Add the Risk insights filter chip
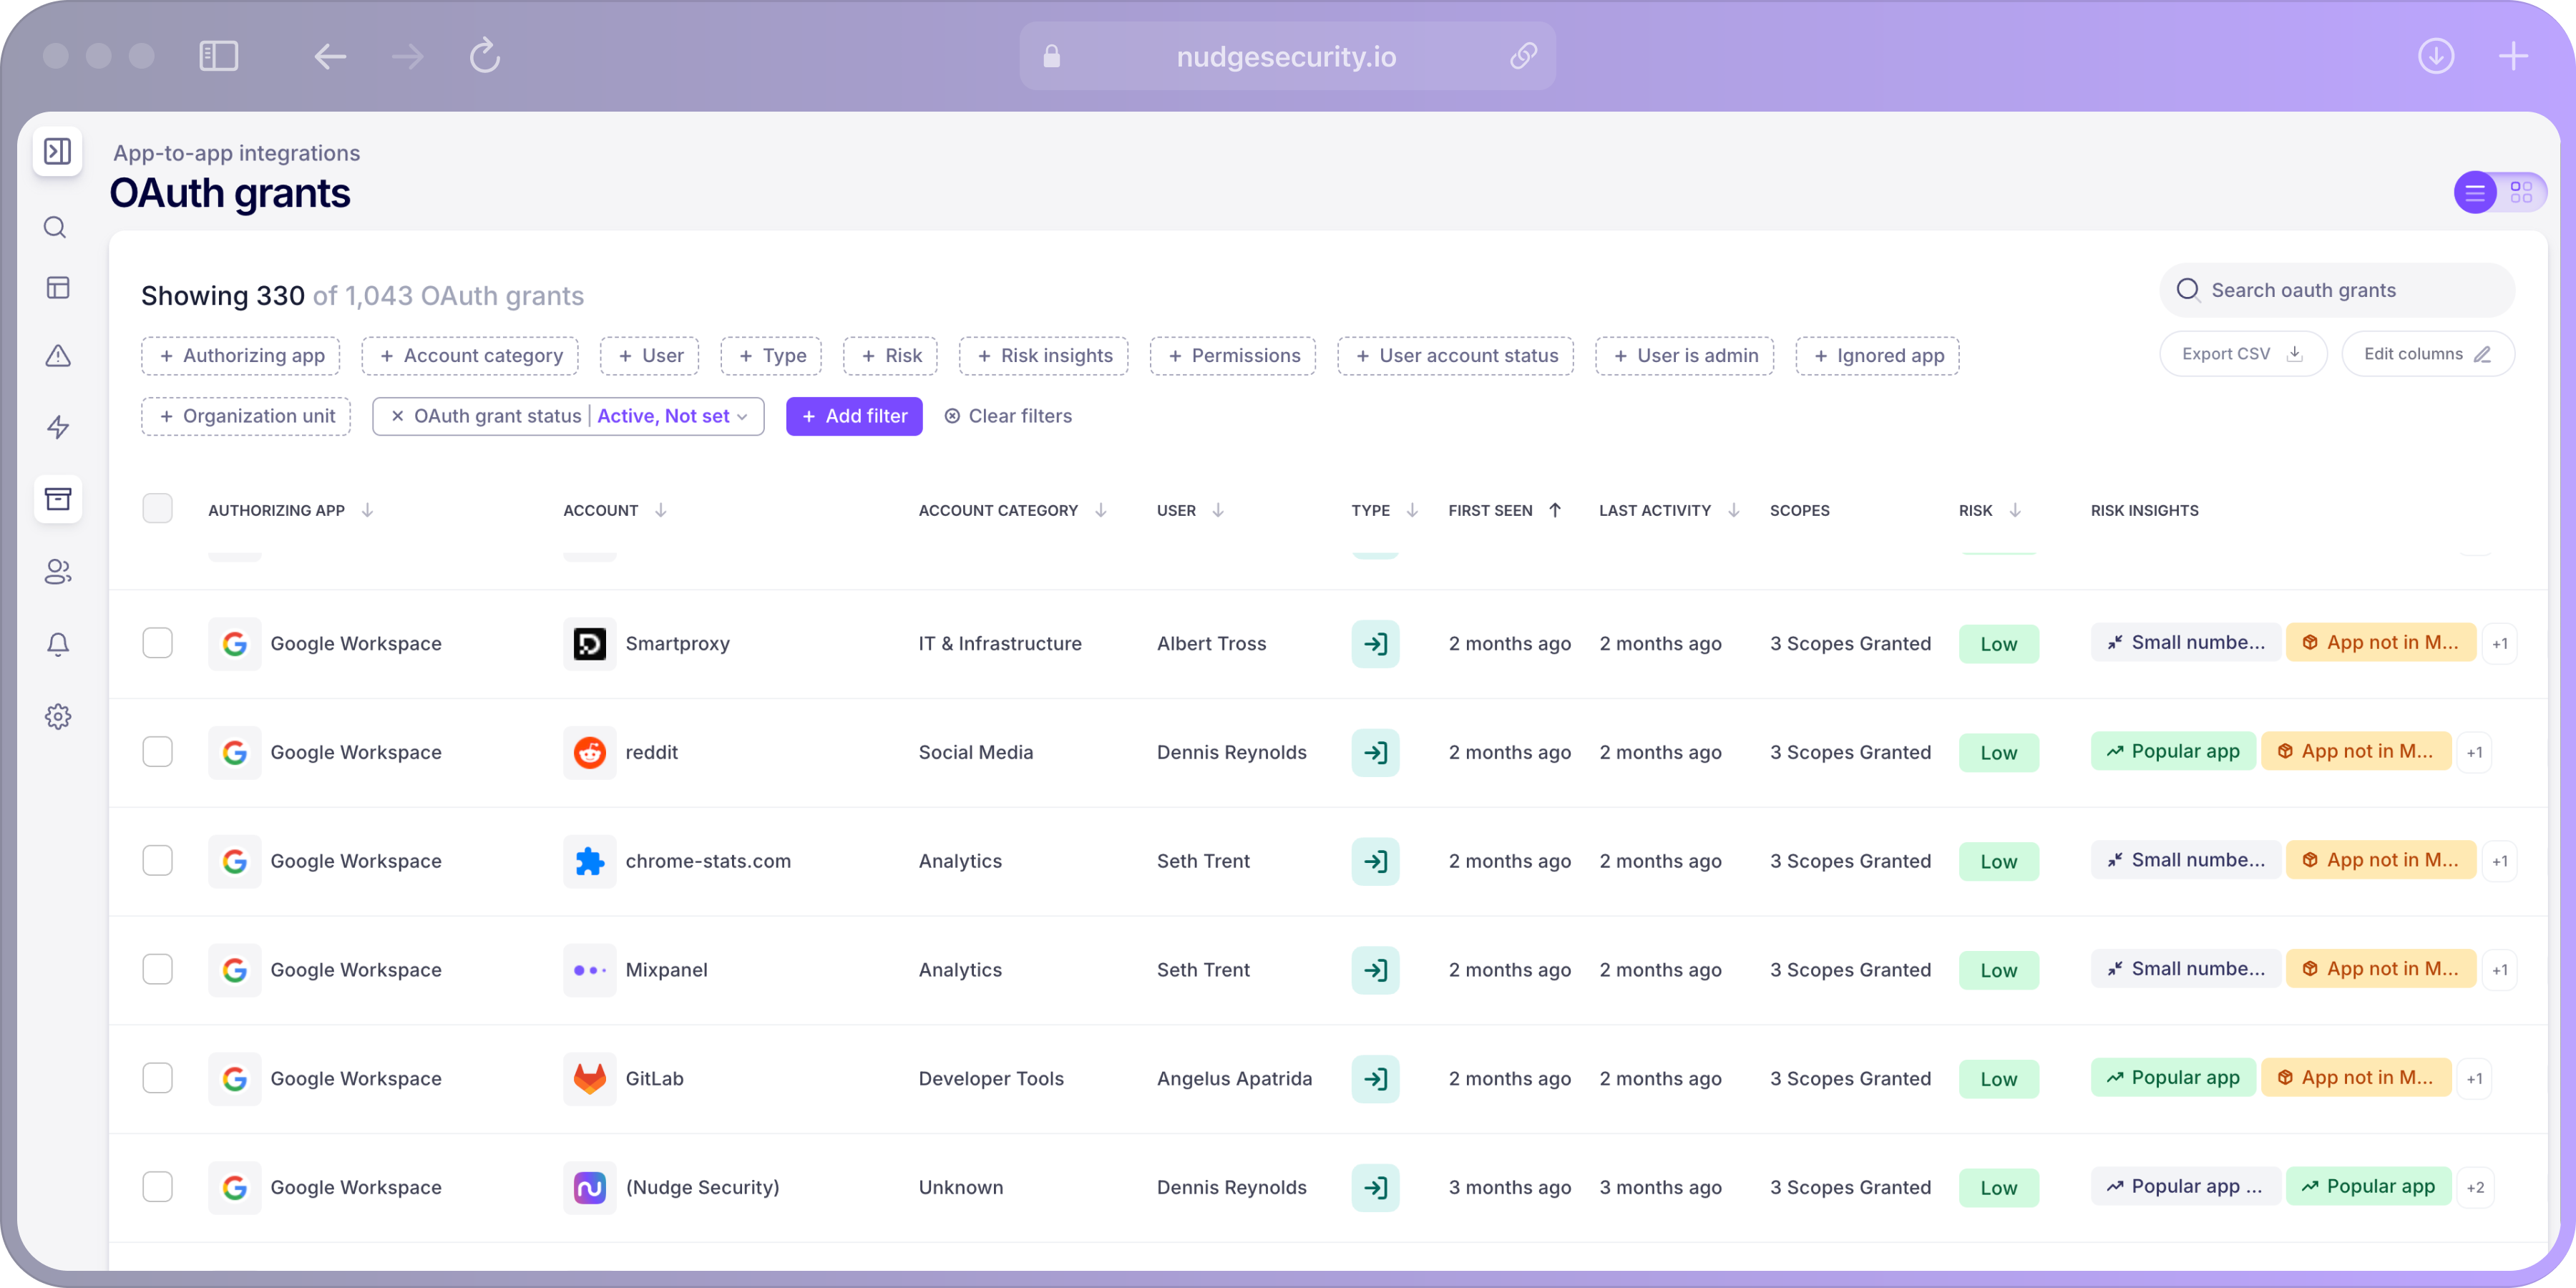Screen dimensions: 2576x1288 (1043, 356)
